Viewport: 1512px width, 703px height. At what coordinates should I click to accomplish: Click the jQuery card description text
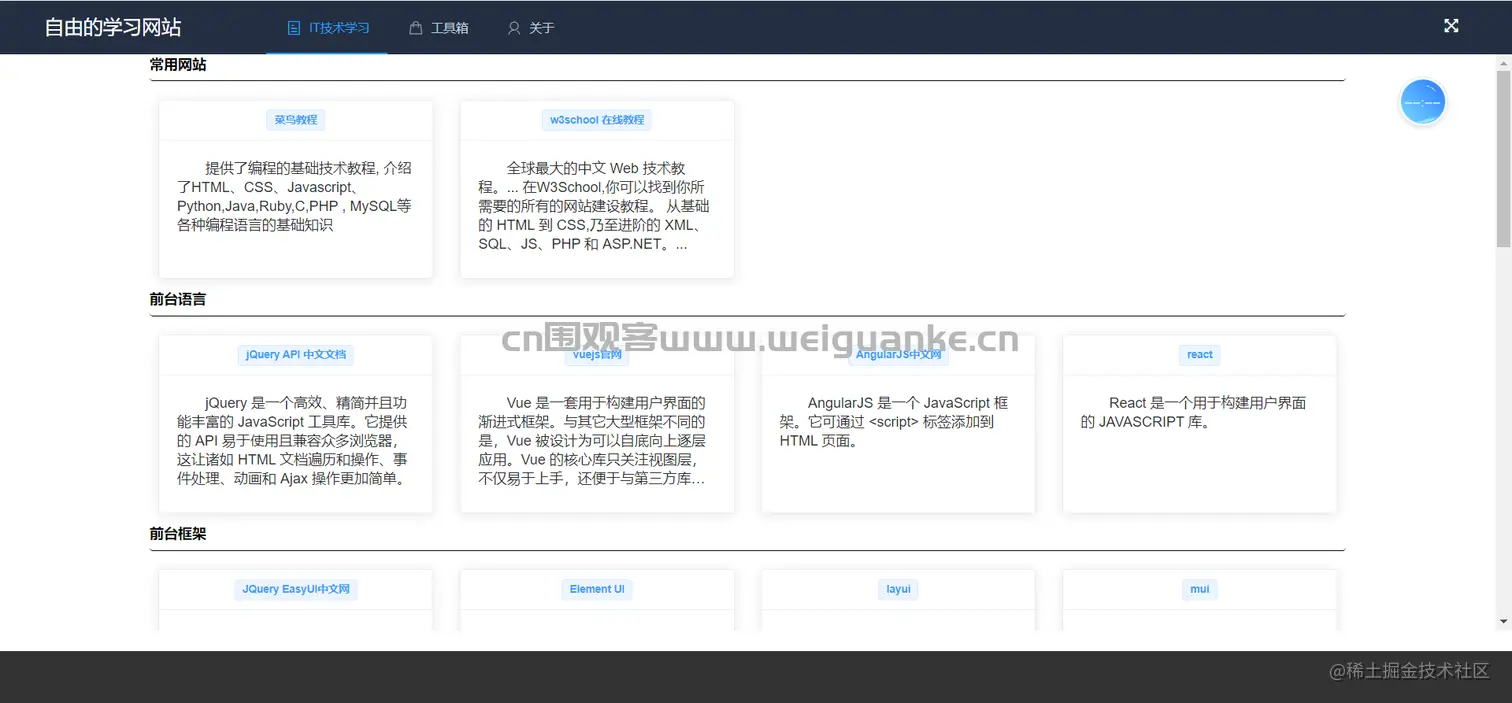coord(295,441)
